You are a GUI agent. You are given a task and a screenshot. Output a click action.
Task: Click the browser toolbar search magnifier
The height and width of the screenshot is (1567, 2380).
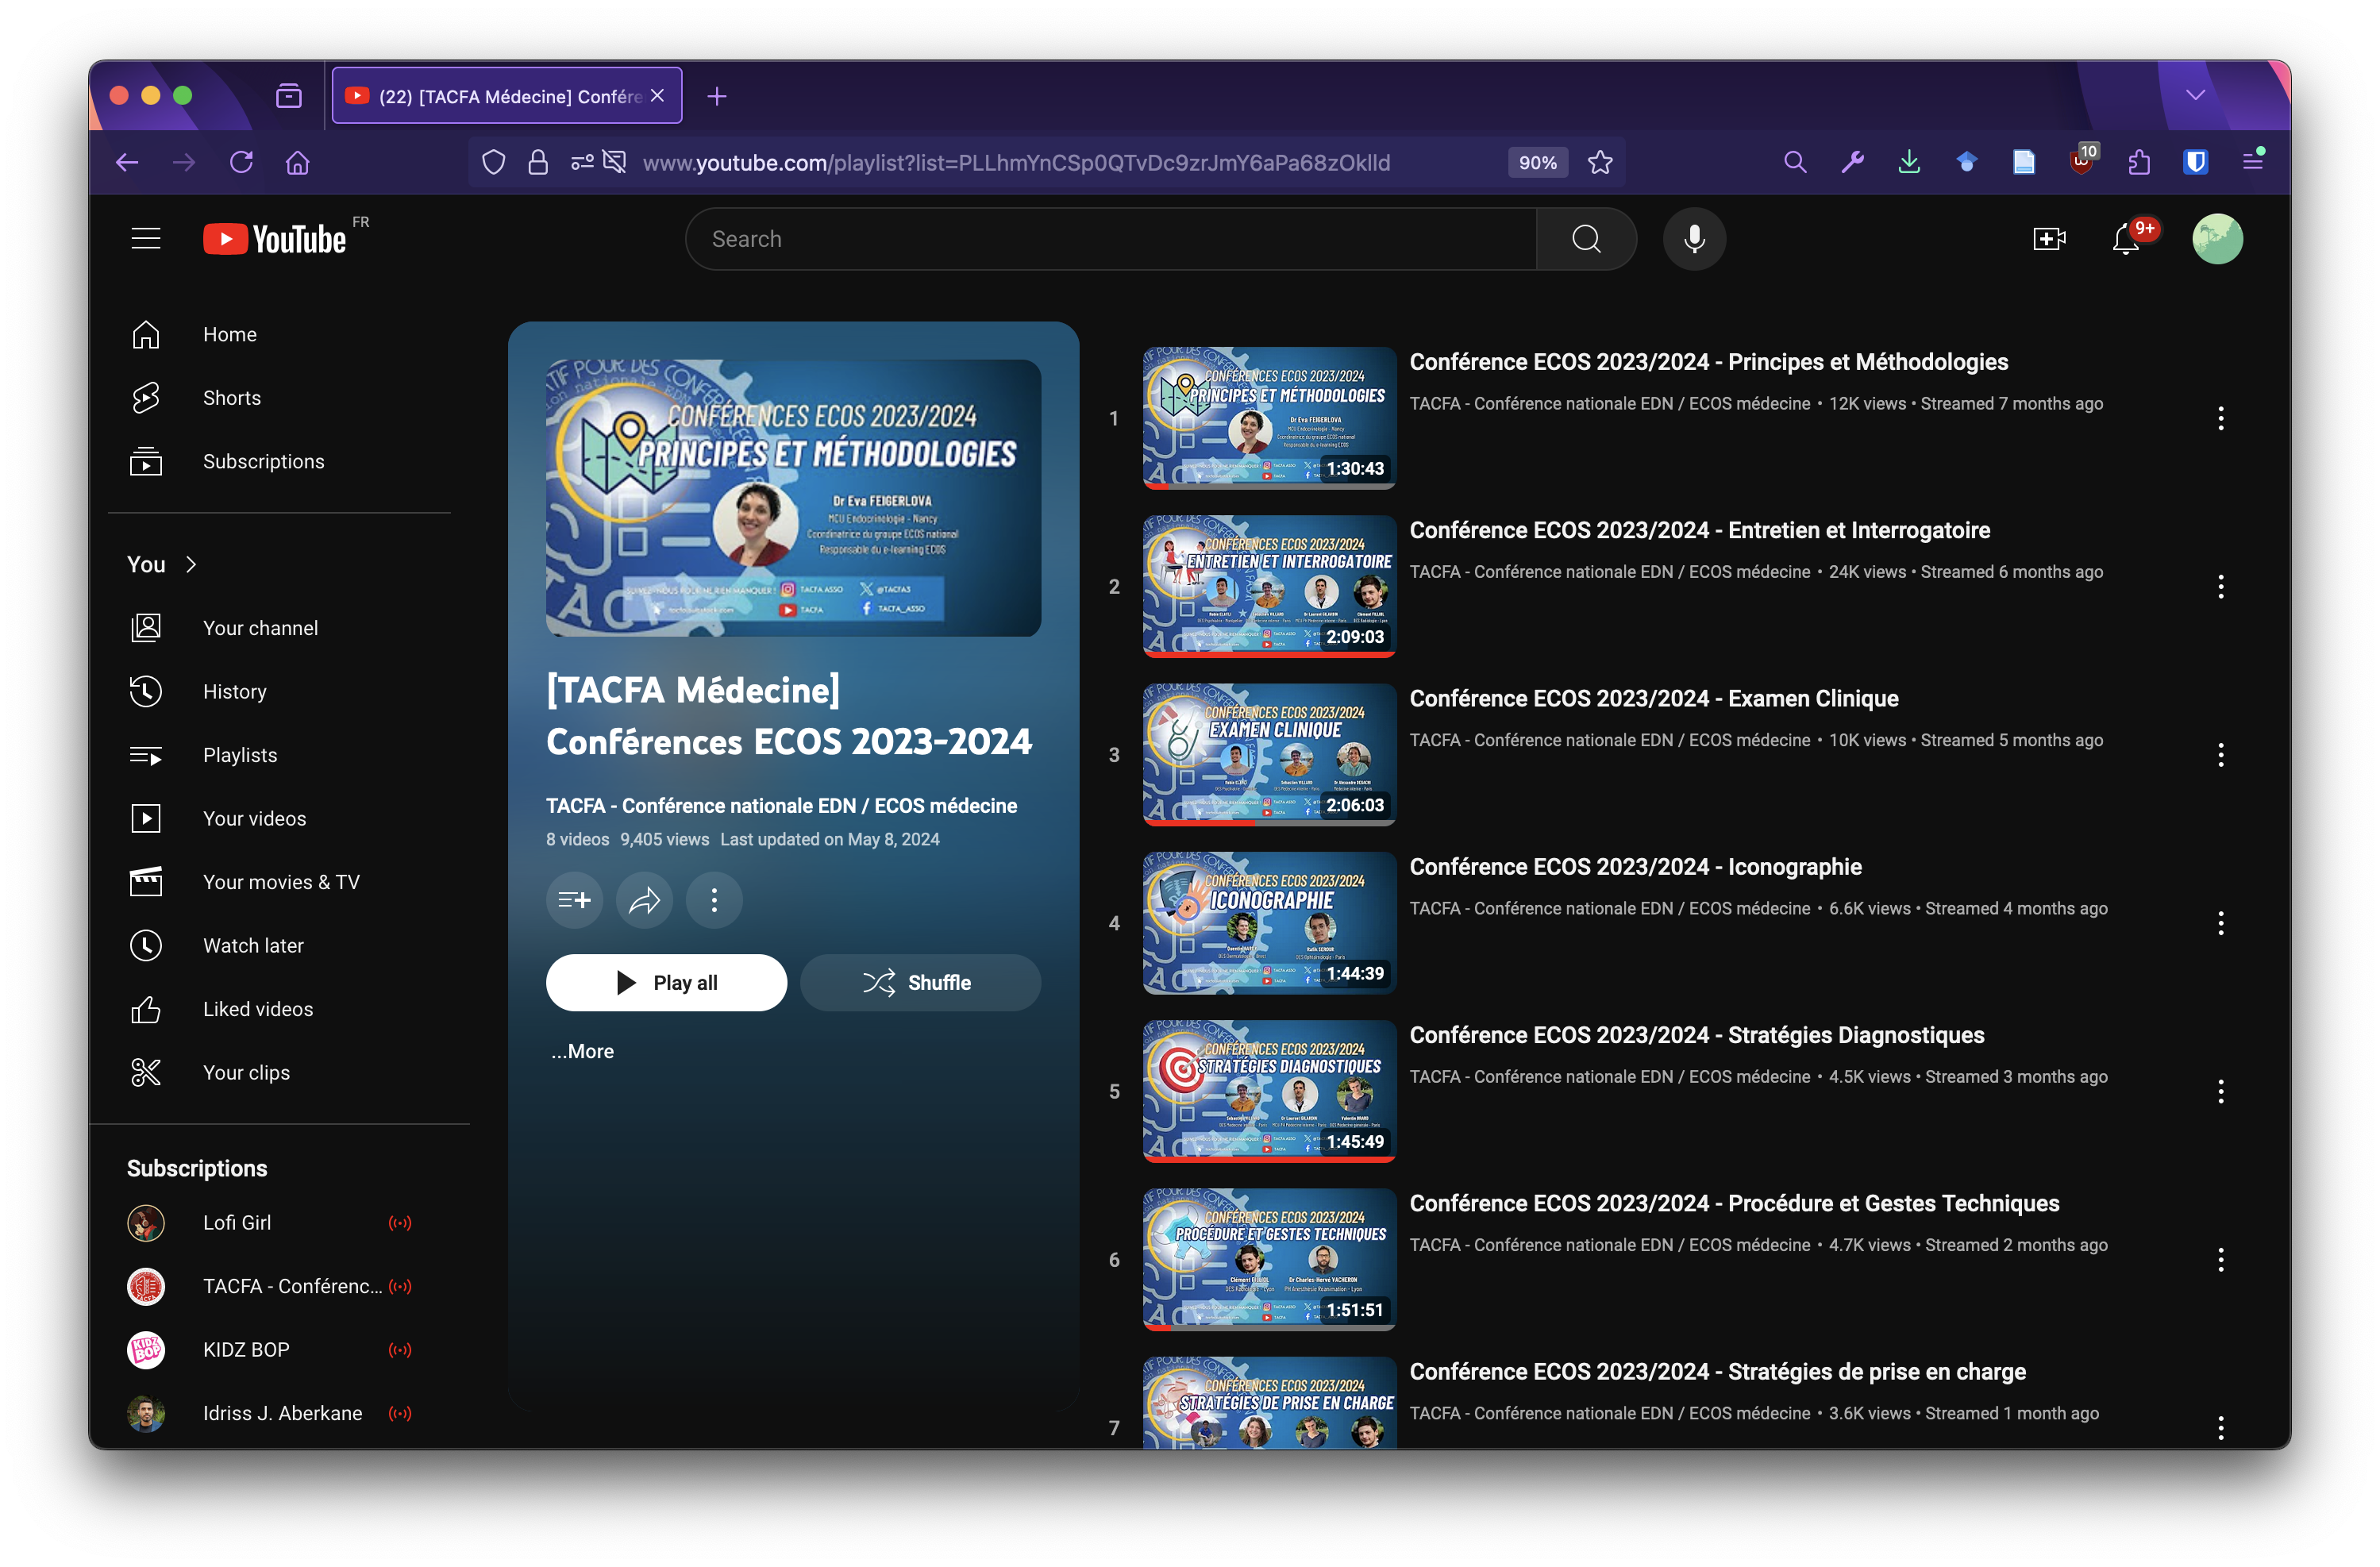point(1795,162)
